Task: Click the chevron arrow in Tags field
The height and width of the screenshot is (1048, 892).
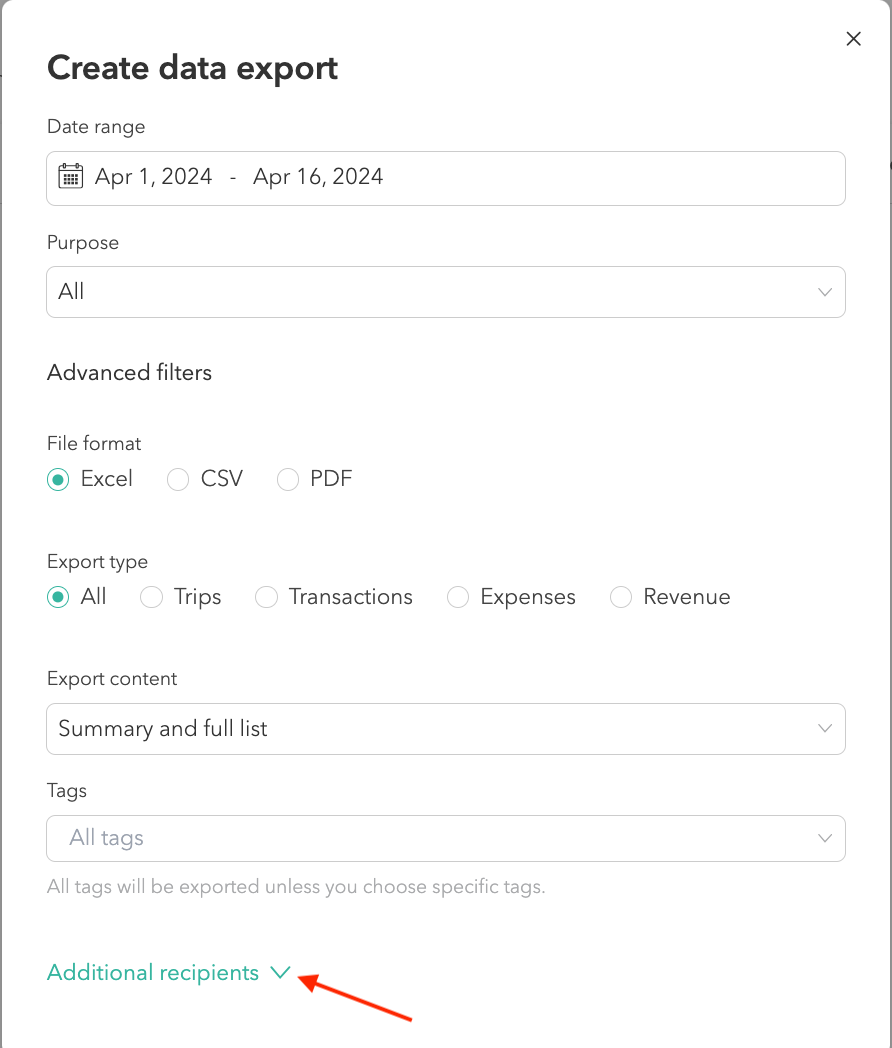Action: [x=825, y=838]
